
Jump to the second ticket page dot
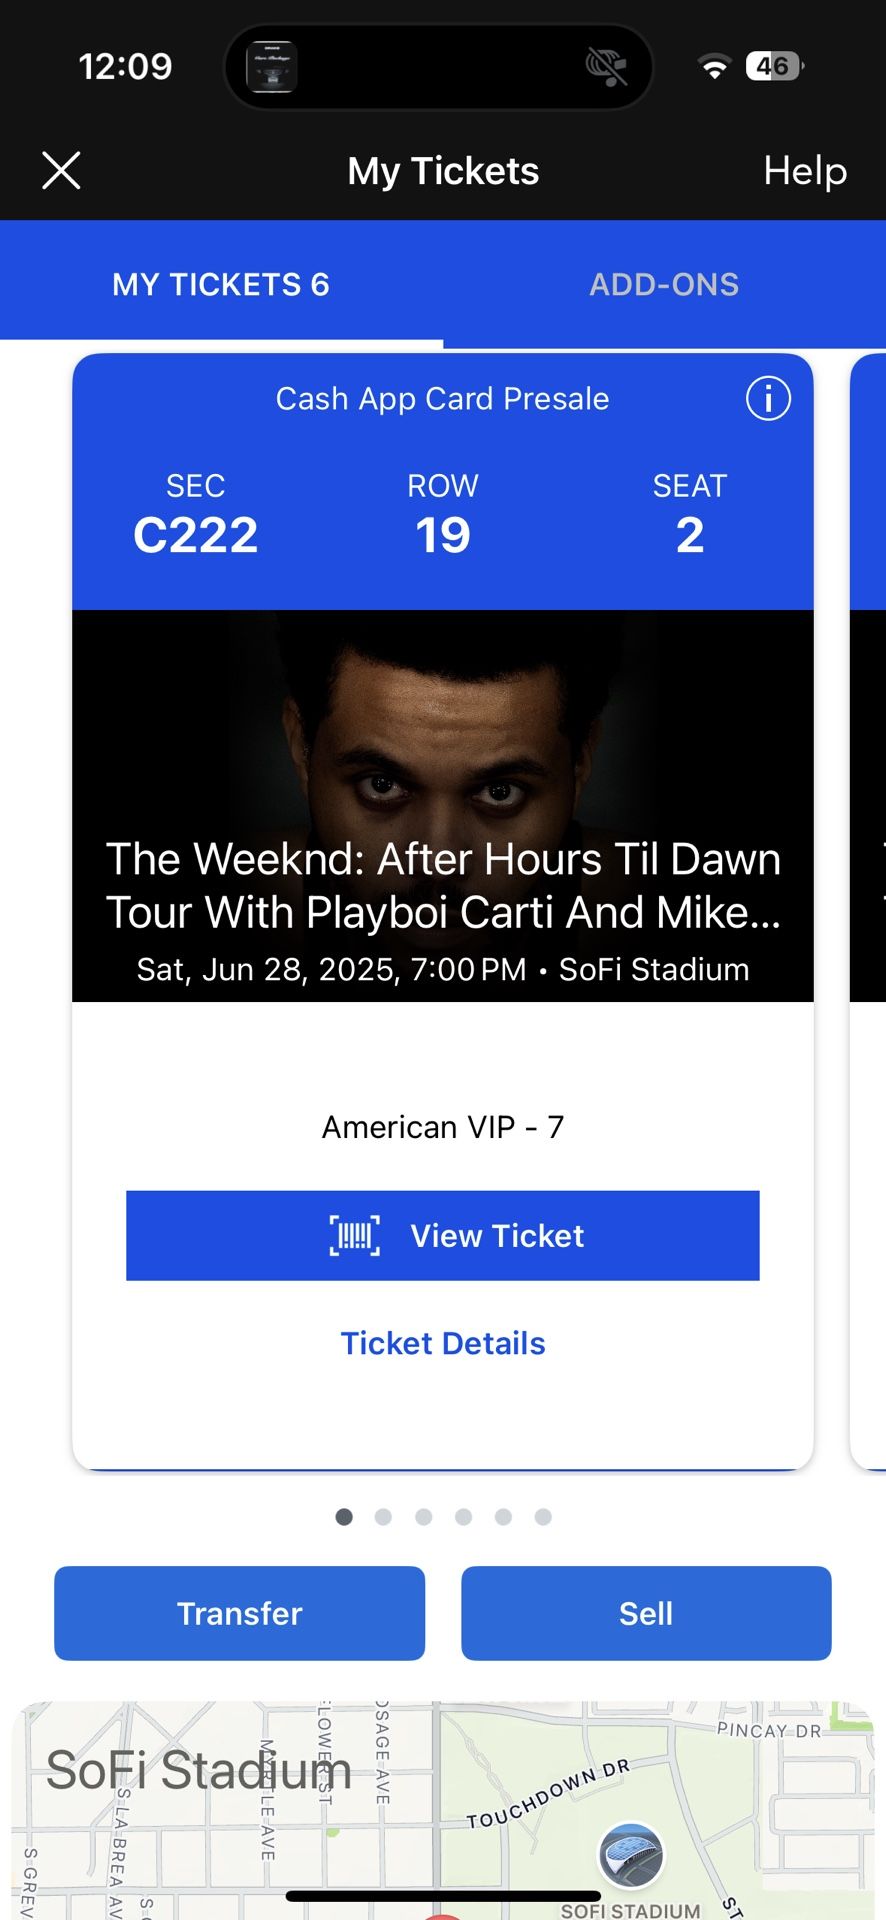point(384,1517)
